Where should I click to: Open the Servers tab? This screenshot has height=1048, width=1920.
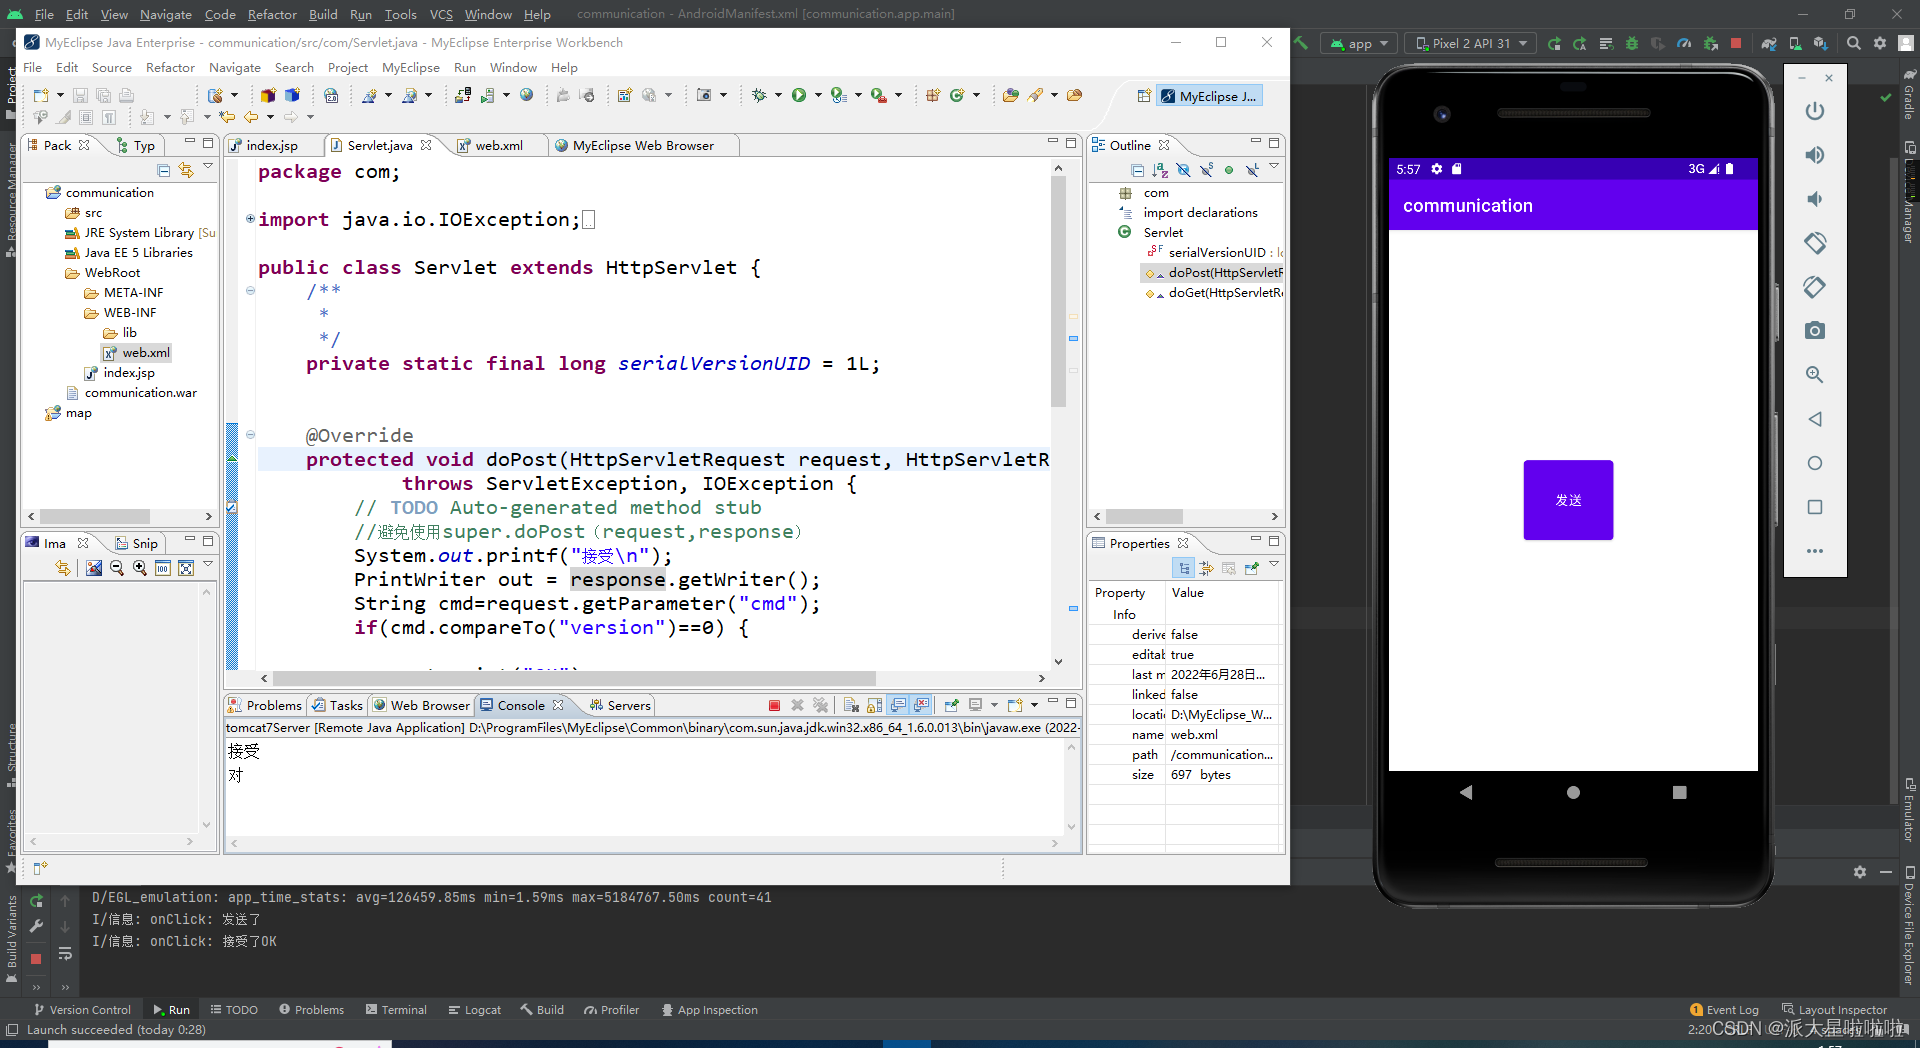click(620, 705)
